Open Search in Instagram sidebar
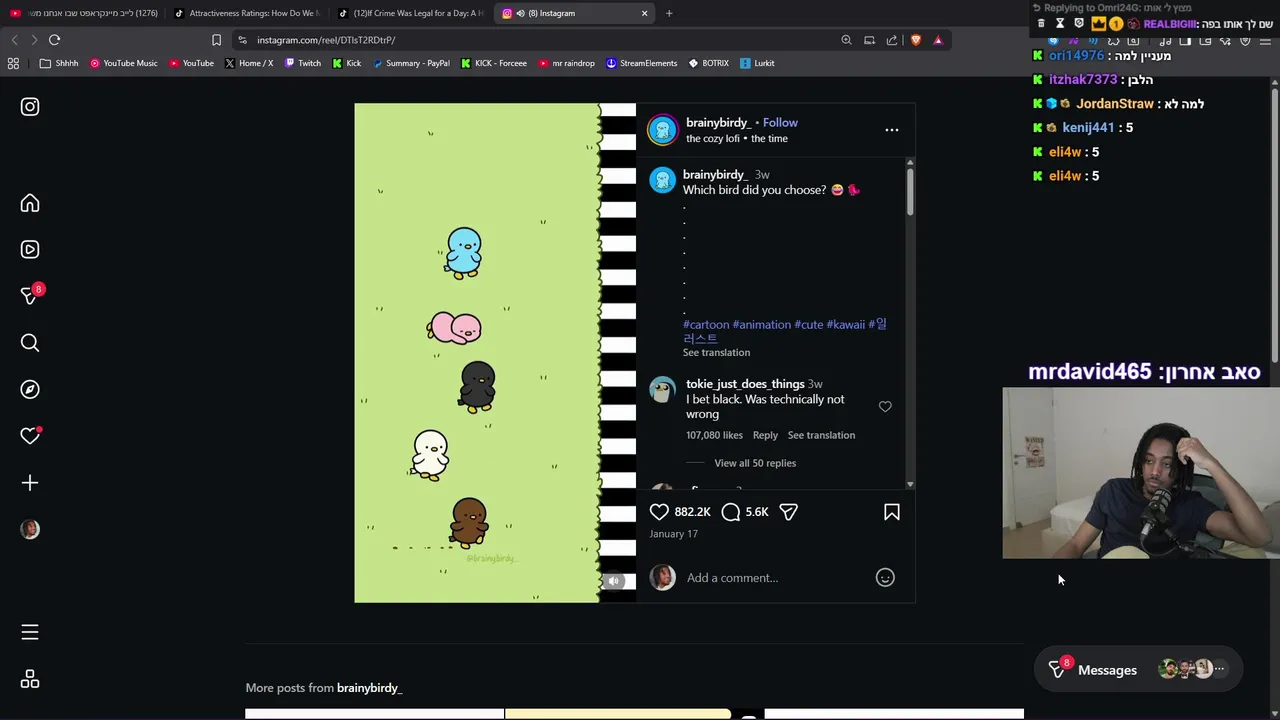The width and height of the screenshot is (1280, 720). pos(30,343)
